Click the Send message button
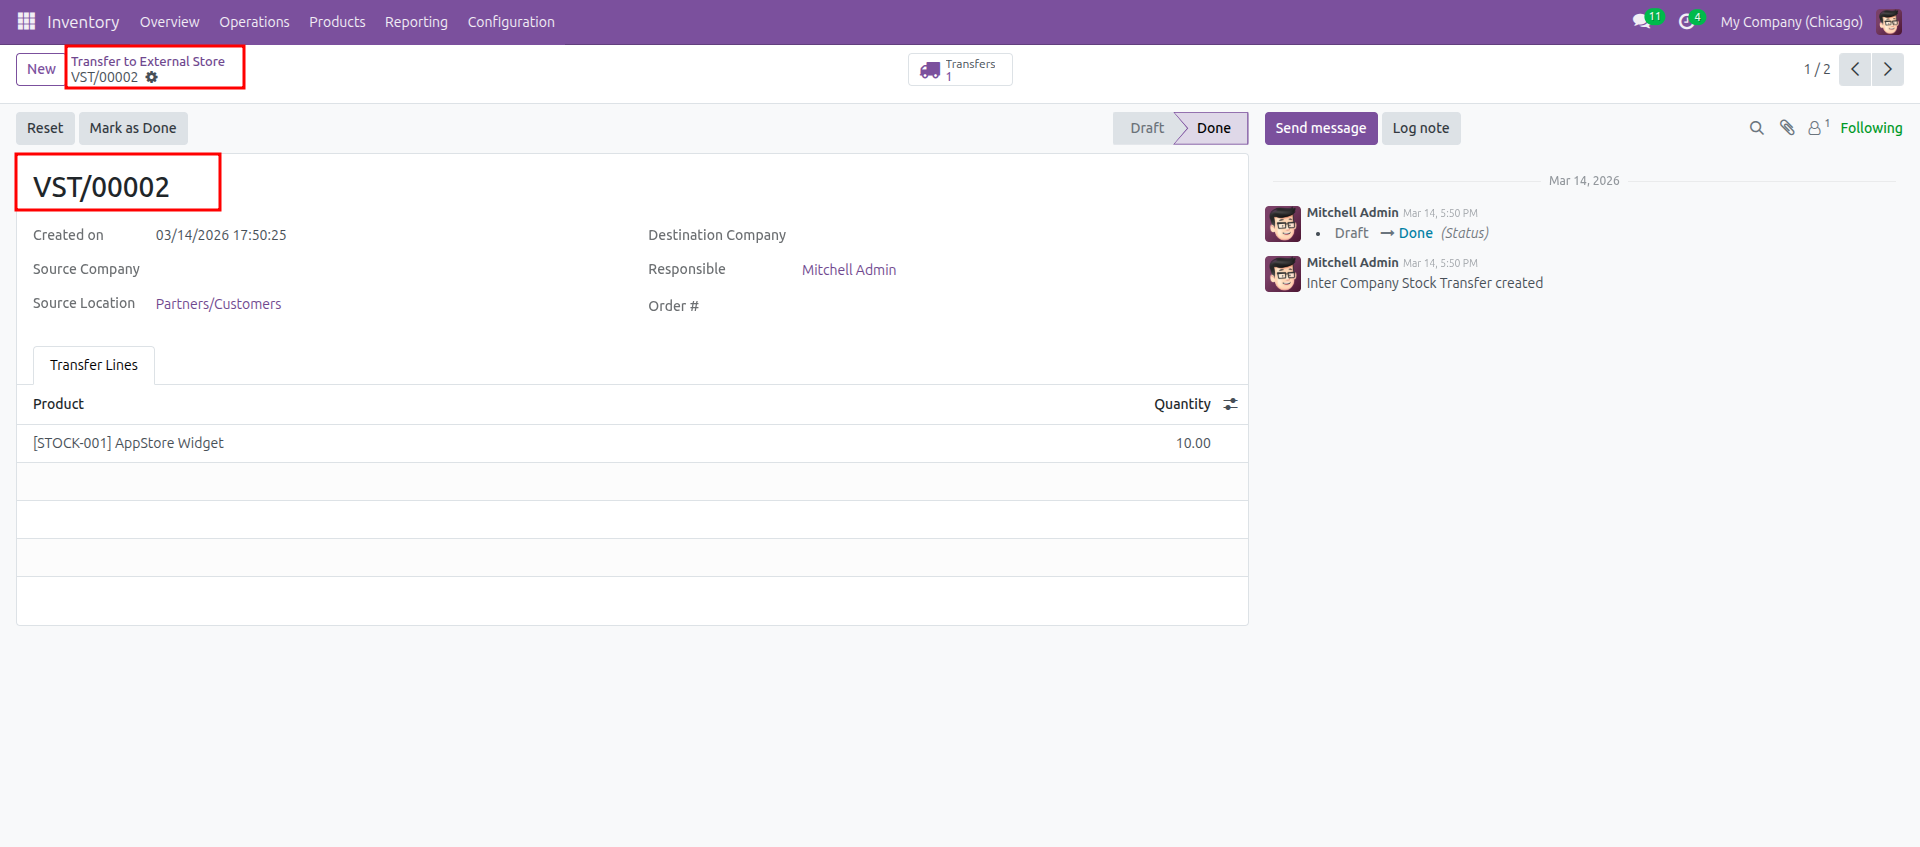Viewport: 1920px width, 847px height. (x=1320, y=128)
